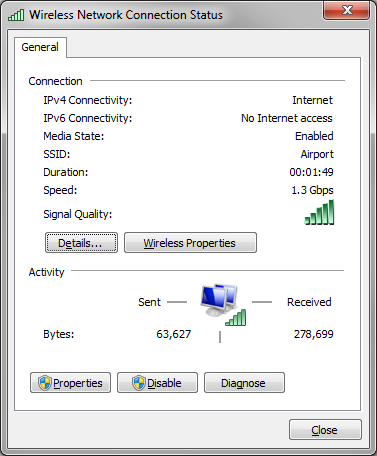This screenshot has height=456, width=377.
Task: Click received bytes value 278,699
Action: (x=313, y=334)
